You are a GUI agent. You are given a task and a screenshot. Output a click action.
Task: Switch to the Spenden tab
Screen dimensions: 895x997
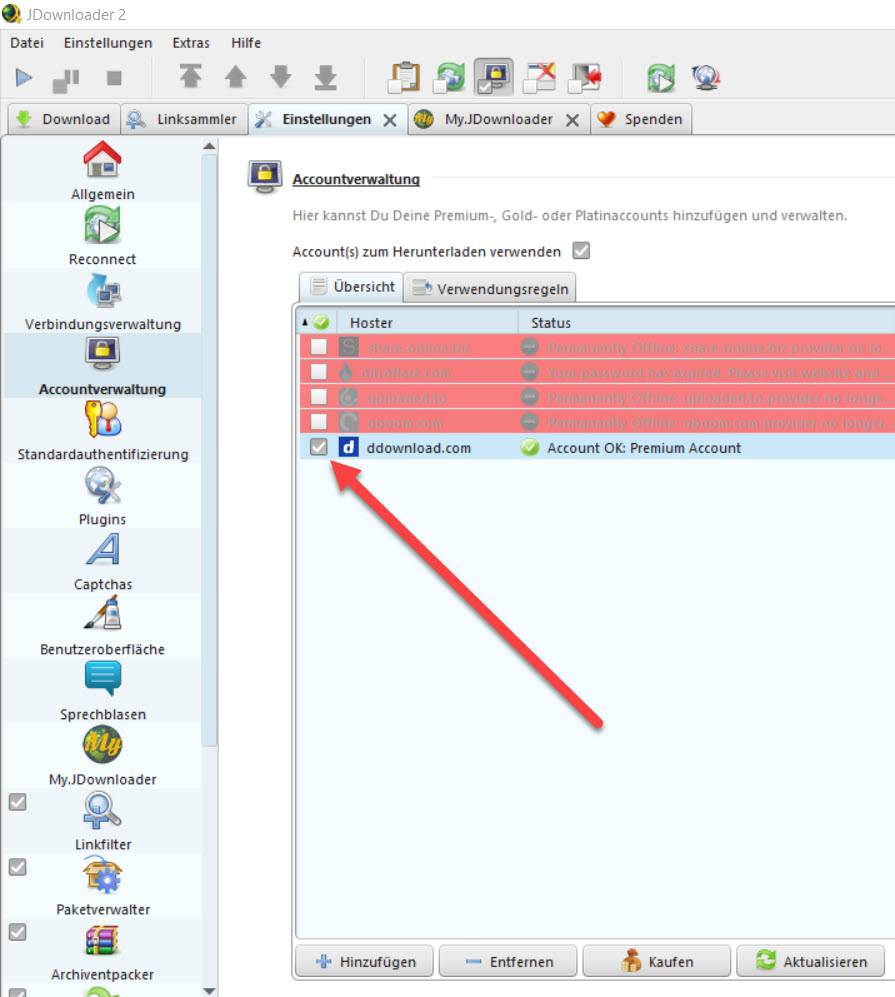(x=642, y=119)
